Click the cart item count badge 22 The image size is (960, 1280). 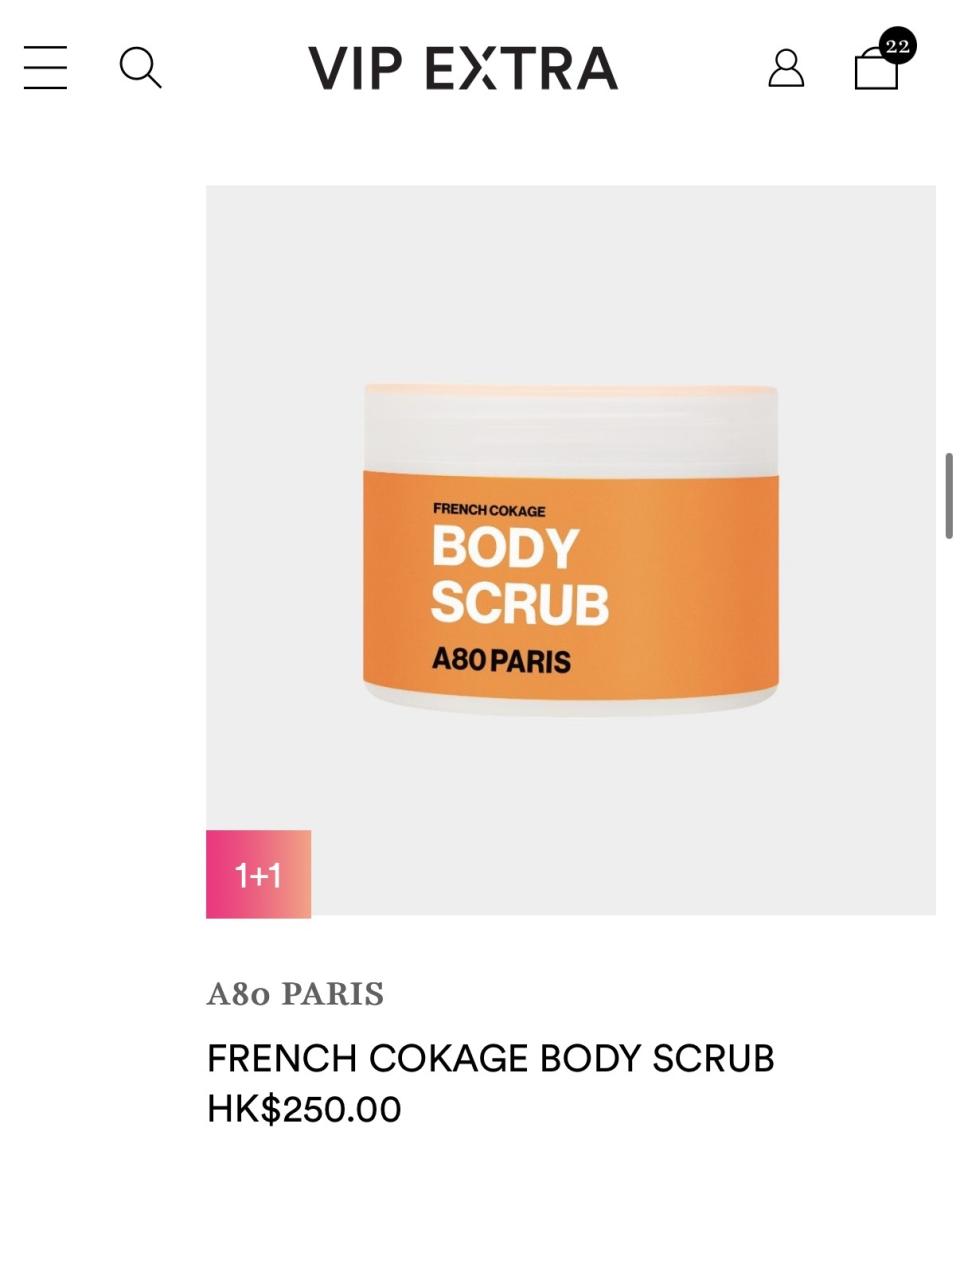897,46
